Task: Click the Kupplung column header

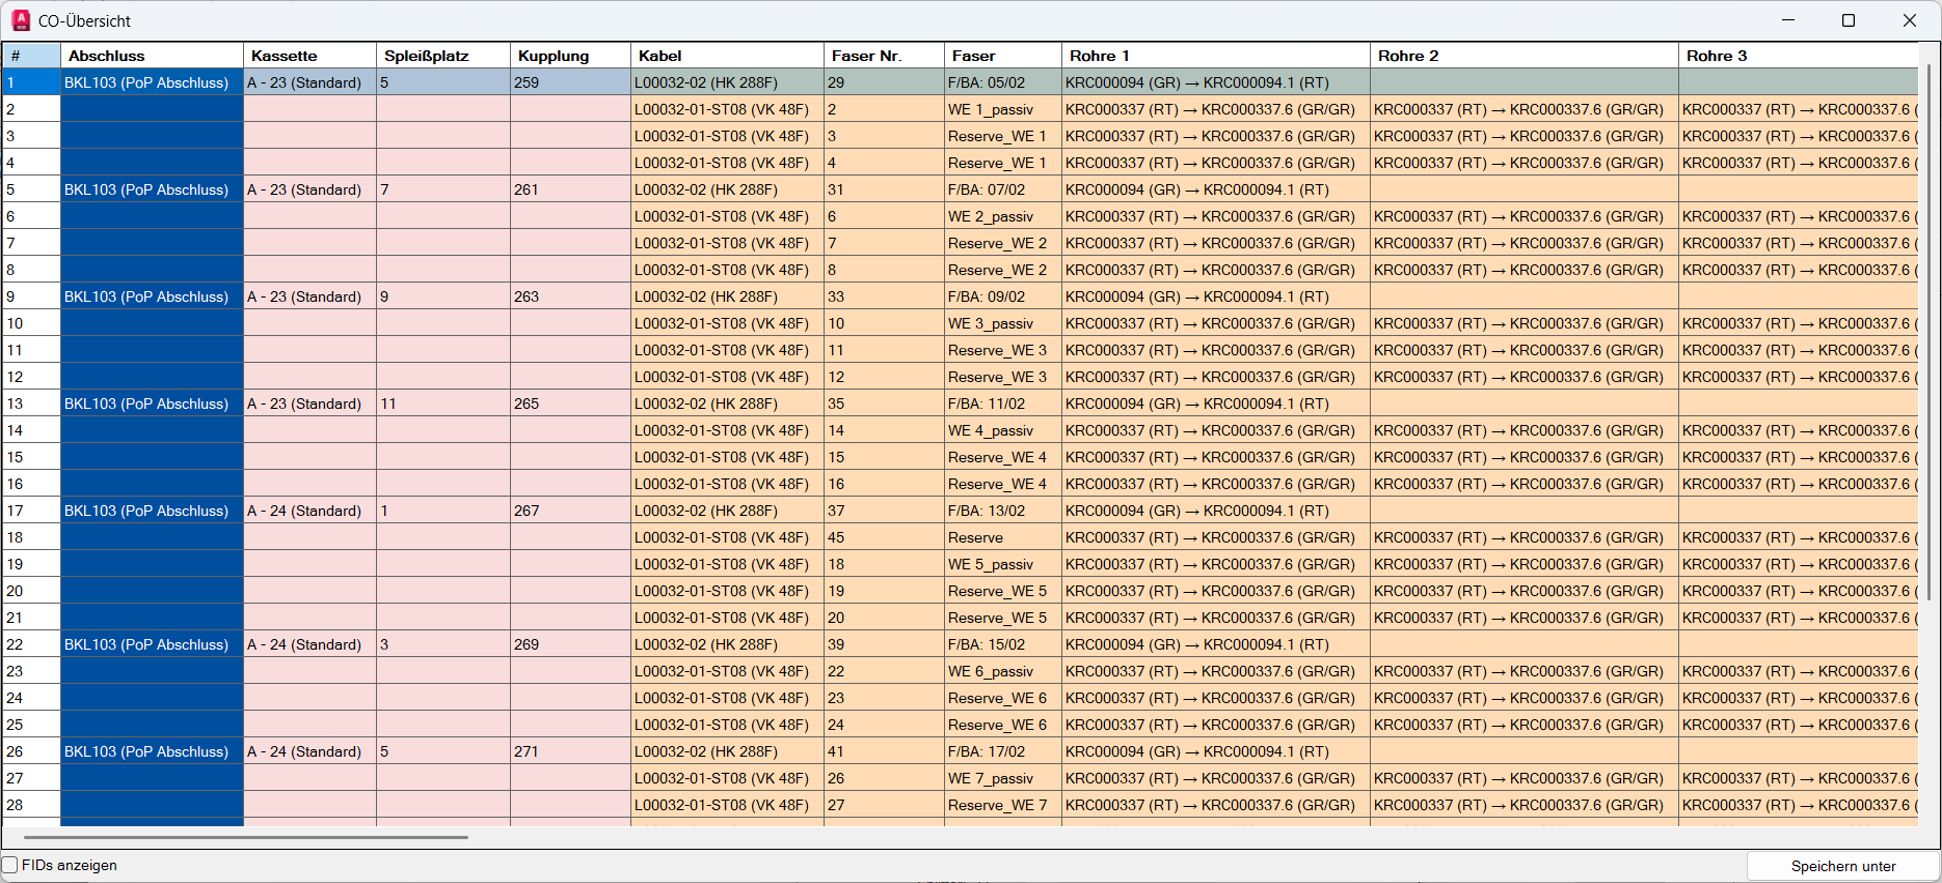Action: point(570,56)
